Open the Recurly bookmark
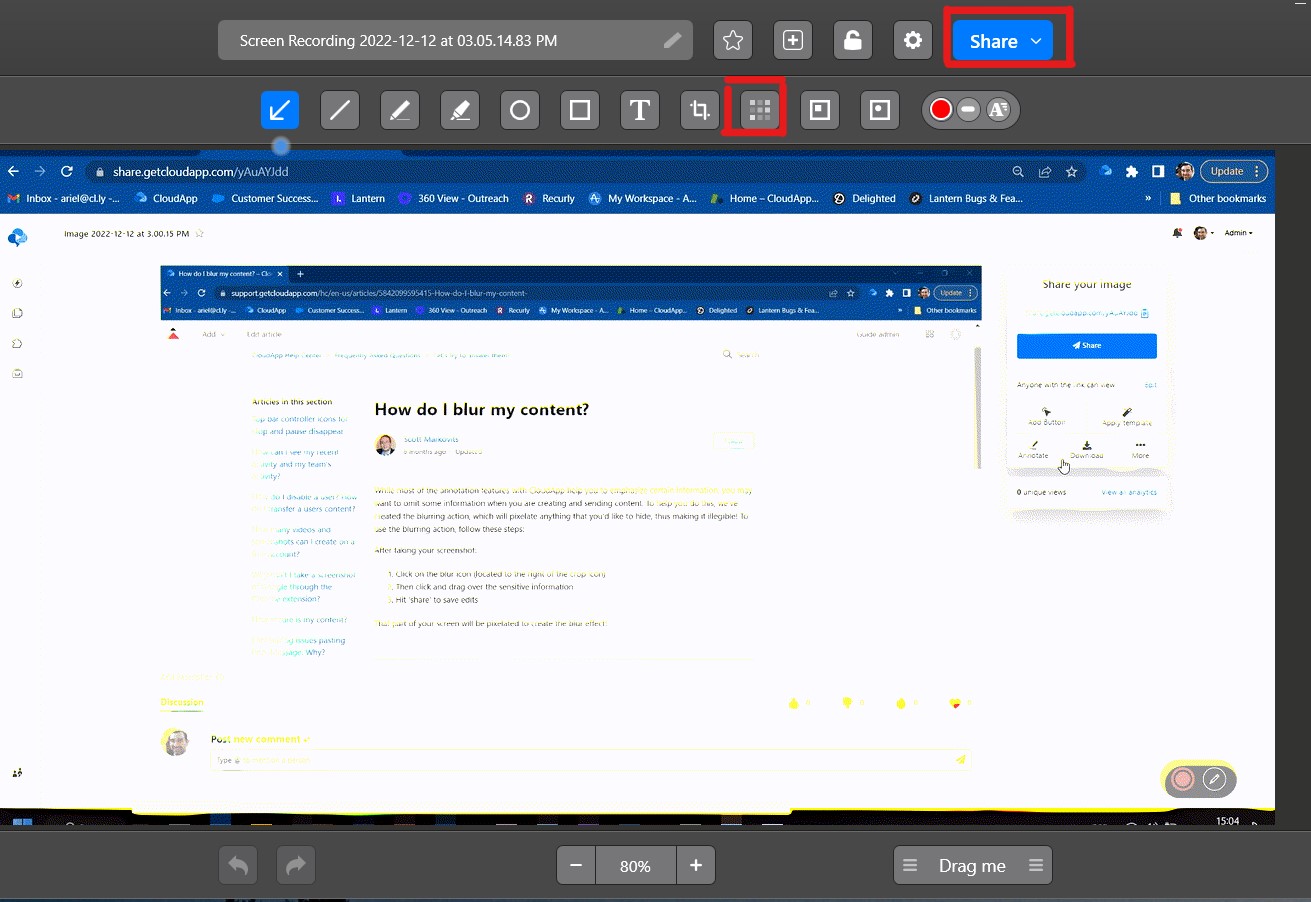The width and height of the screenshot is (1311, 902). point(549,198)
